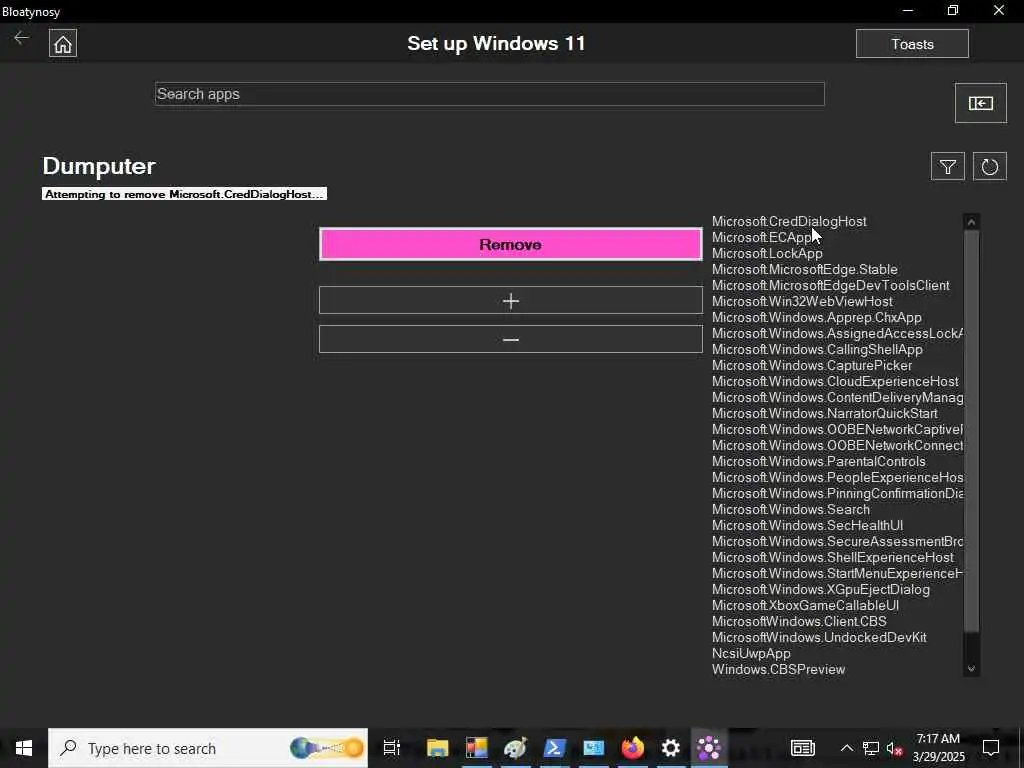Select Microsoft.Windows.Search entry
This screenshot has height=768, width=1024.
tap(791, 509)
